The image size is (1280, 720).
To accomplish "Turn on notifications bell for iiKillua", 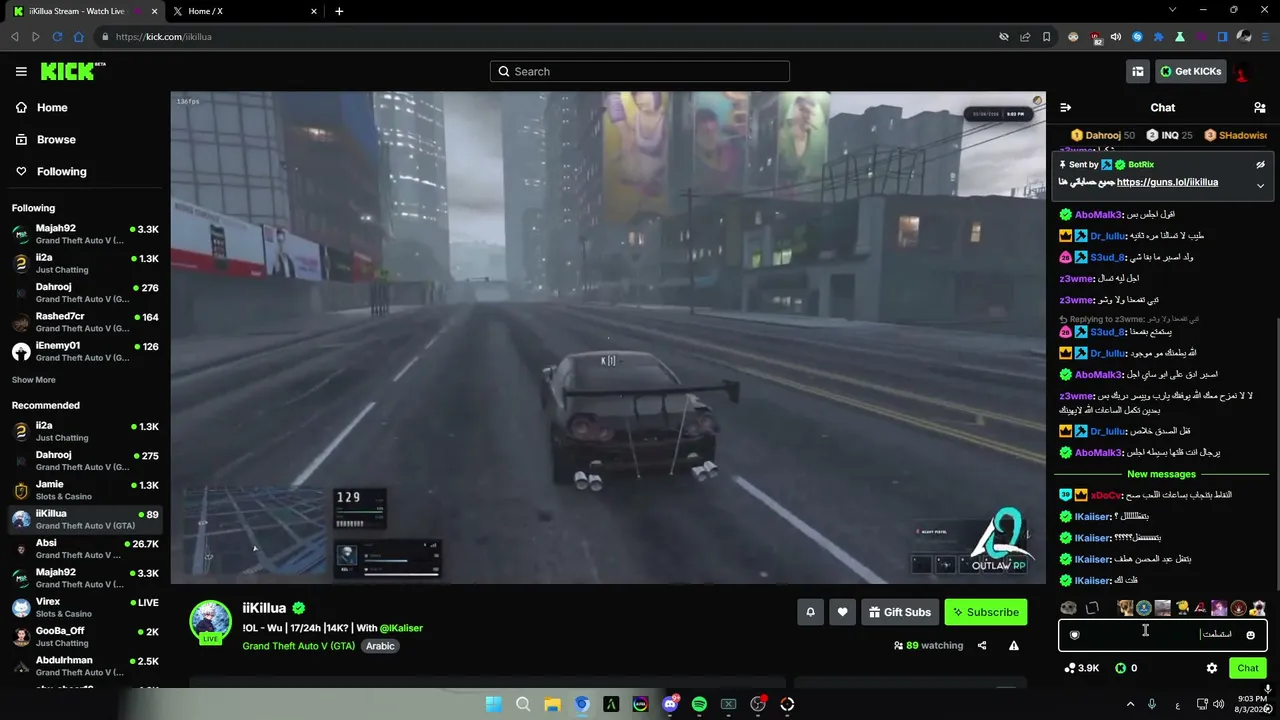I will point(811,612).
